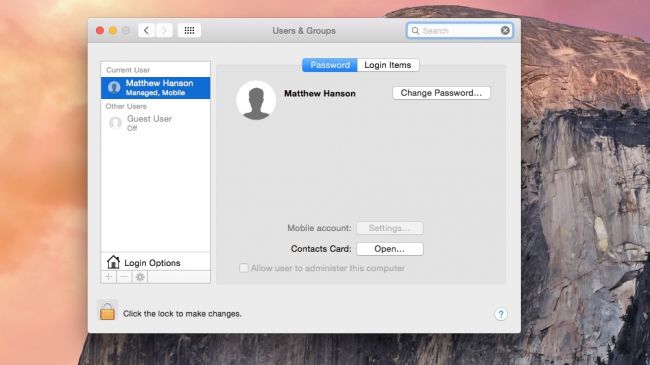Click the 'Click the lock to make changes' text
The image size is (650, 365).
click(182, 314)
